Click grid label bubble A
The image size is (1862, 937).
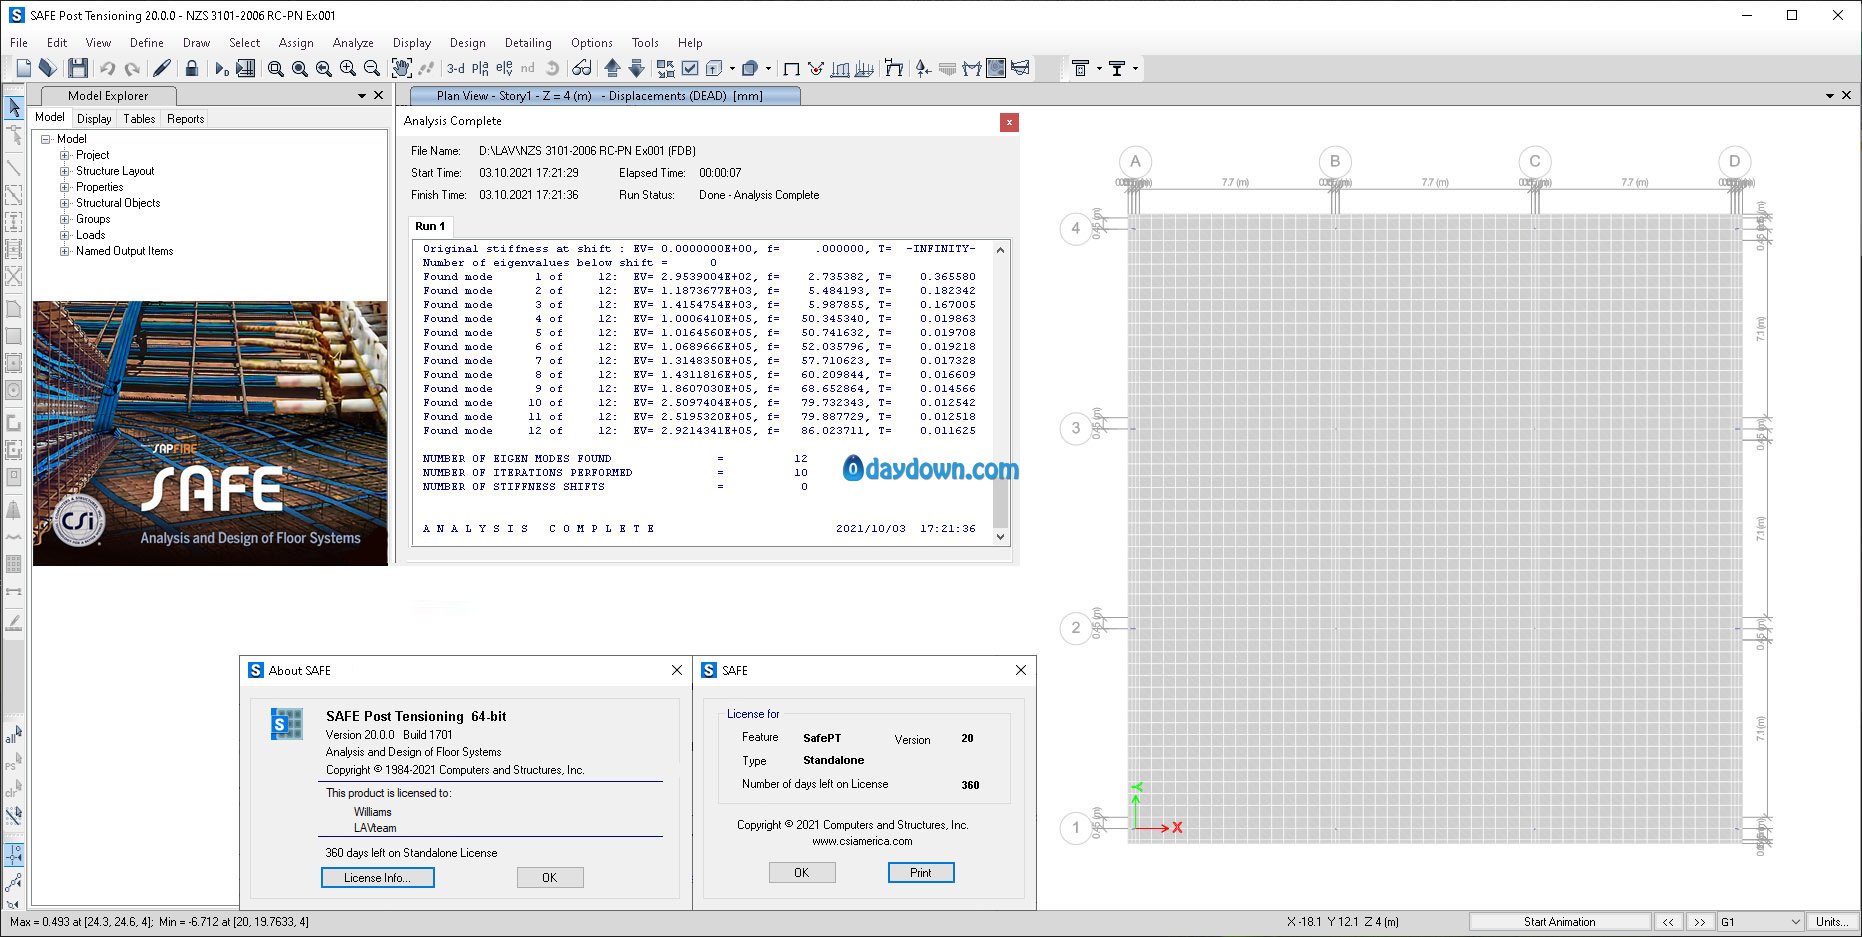1135,161
